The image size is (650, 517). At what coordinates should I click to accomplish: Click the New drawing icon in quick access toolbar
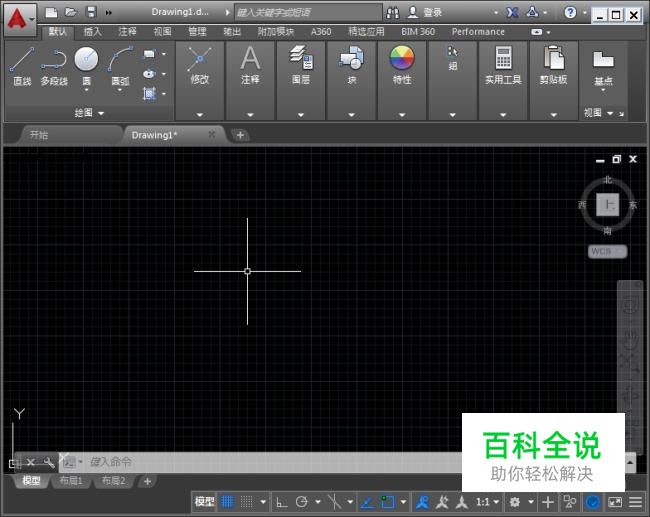pyautogui.click(x=51, y=12)
